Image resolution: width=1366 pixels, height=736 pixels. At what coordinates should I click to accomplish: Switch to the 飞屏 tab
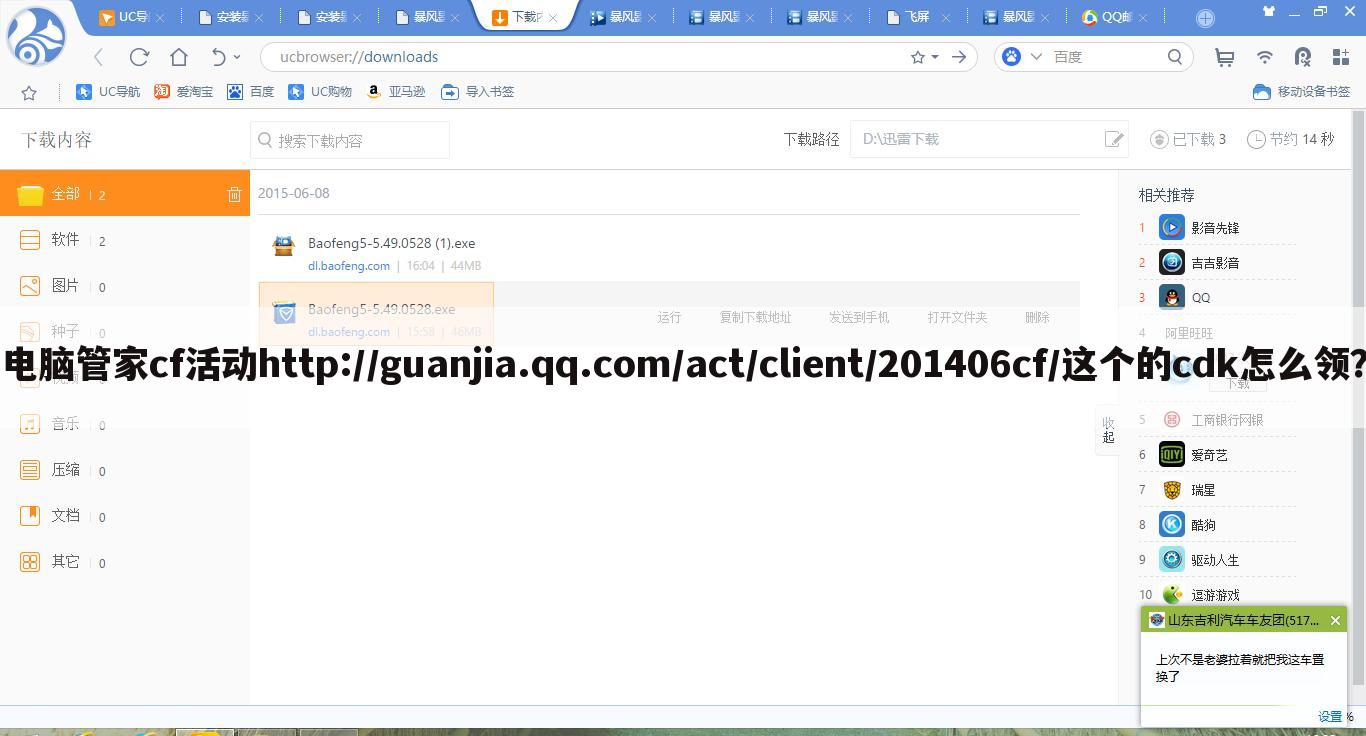click(x=917, y=17)
